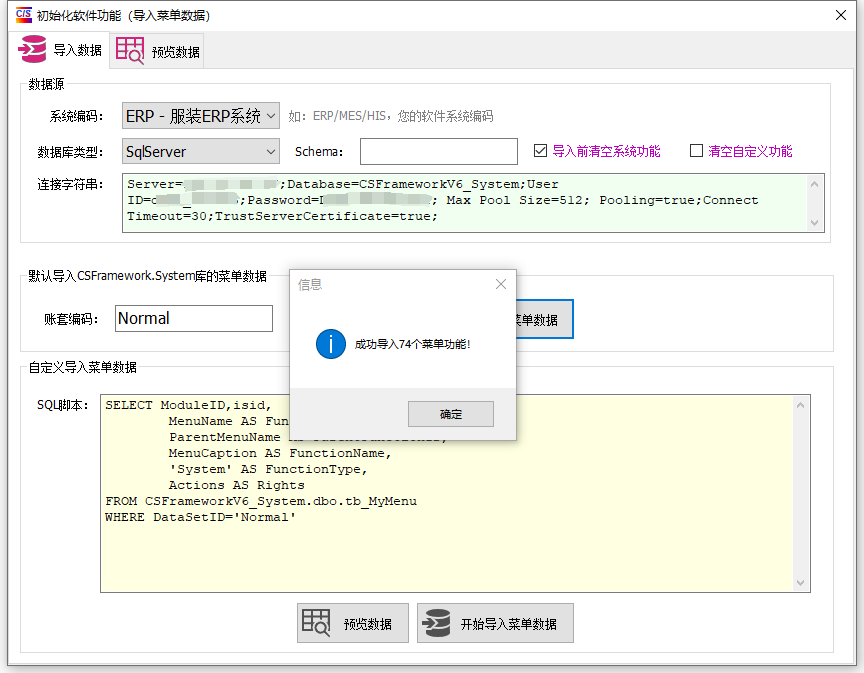Enable 清空自定义功能 checkbox

point(696,150)
